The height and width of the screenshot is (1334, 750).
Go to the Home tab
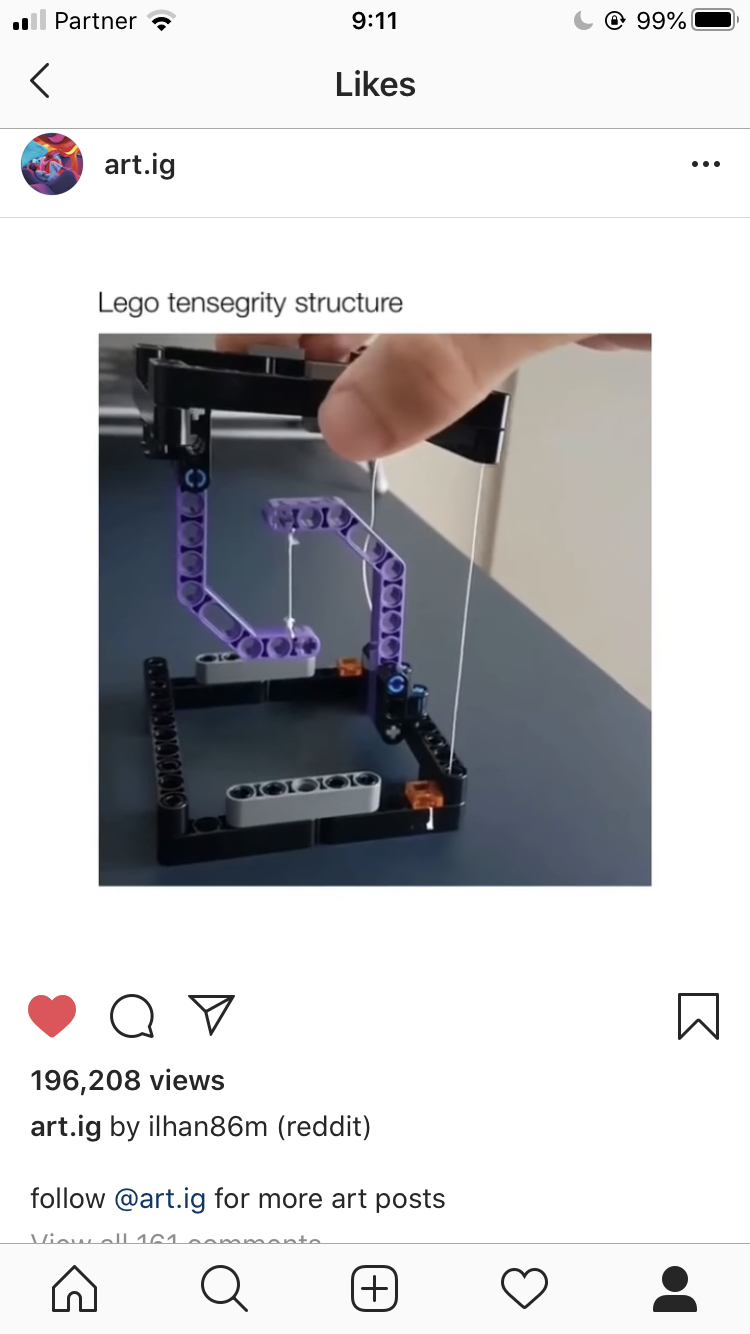[75, 1289]
